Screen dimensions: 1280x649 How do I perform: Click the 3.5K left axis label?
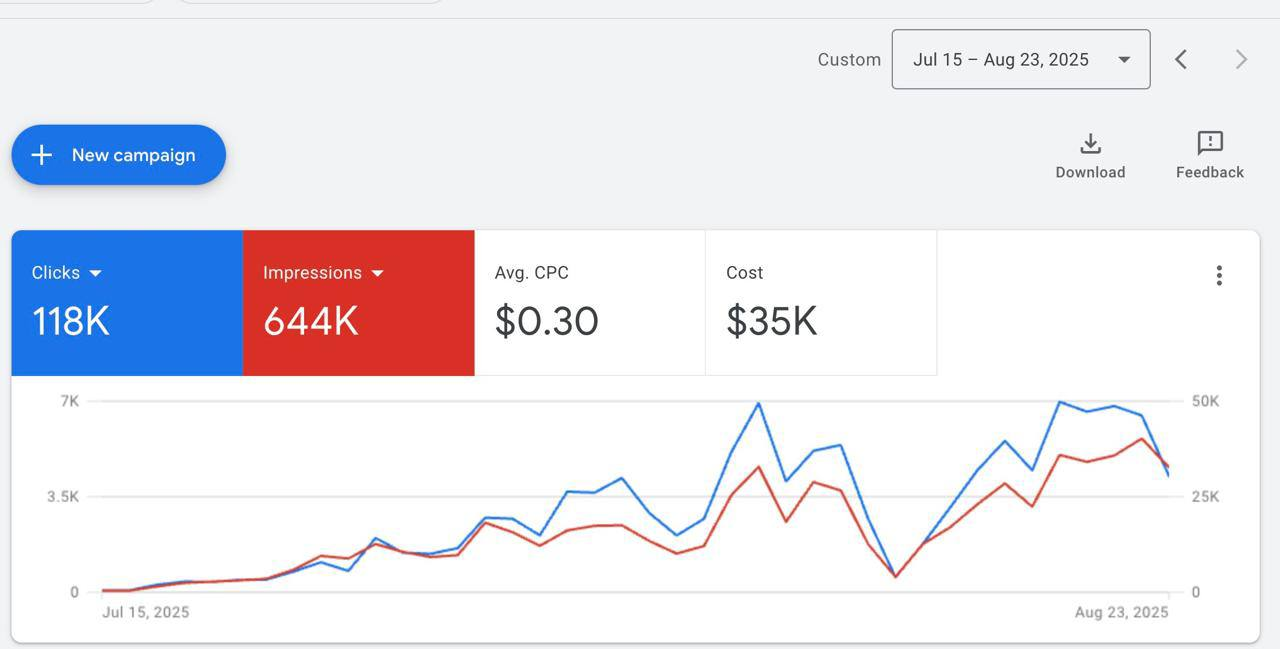62,496
